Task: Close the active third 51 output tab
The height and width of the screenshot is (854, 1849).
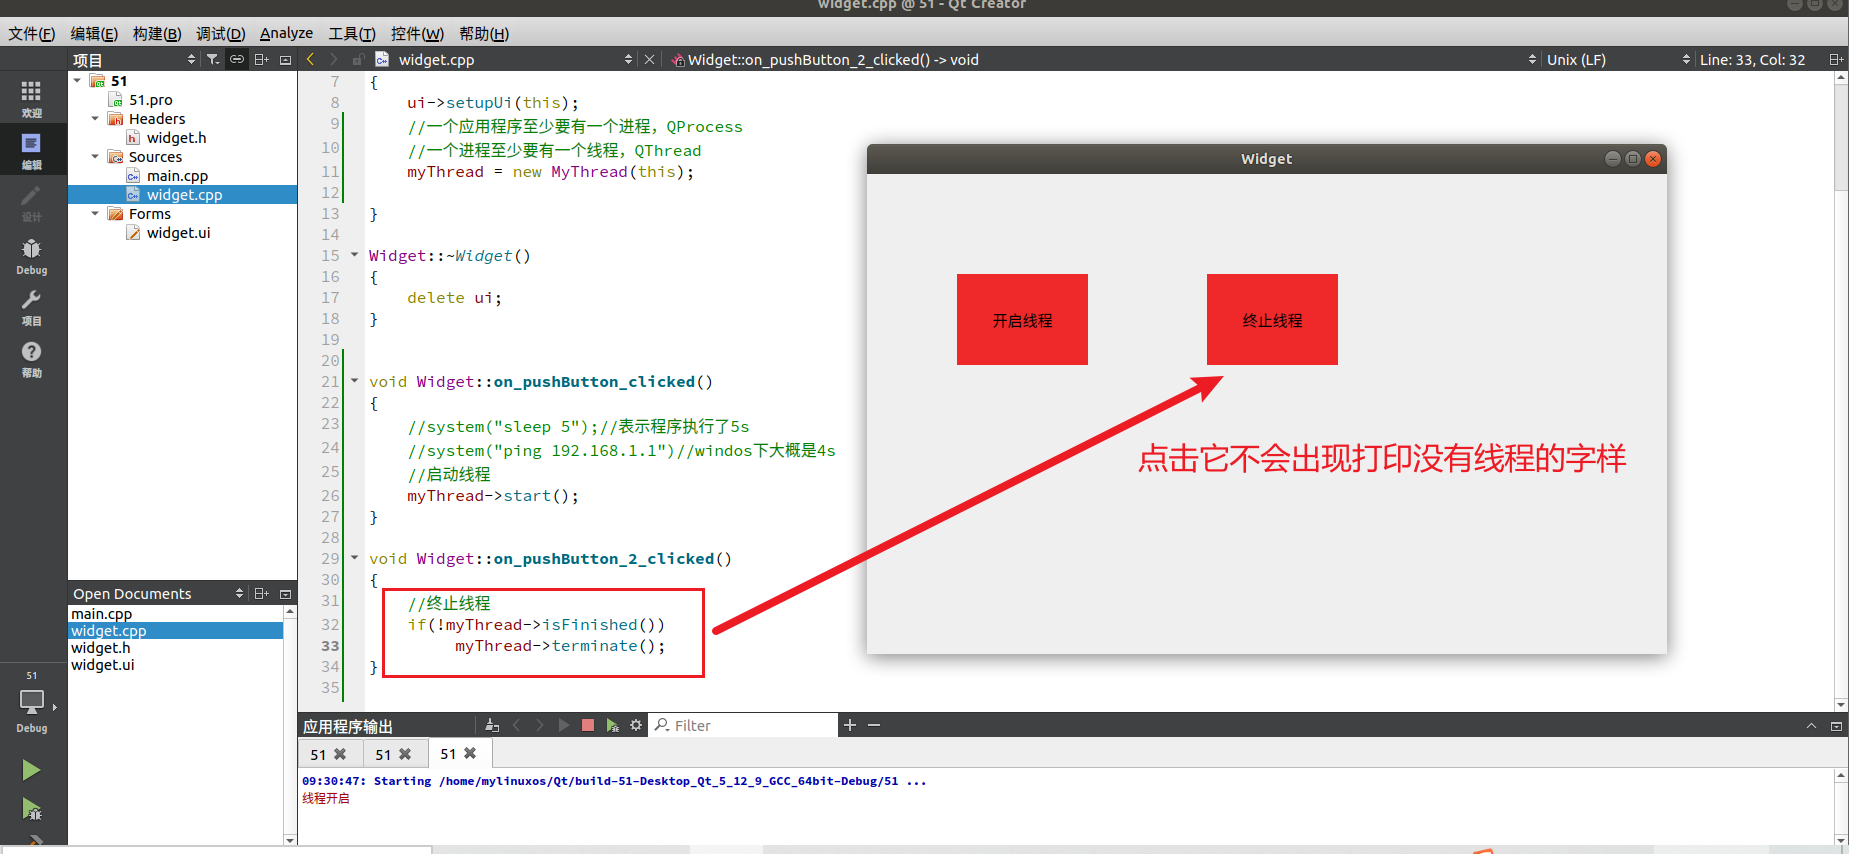Action: click(x=470, y=754)
